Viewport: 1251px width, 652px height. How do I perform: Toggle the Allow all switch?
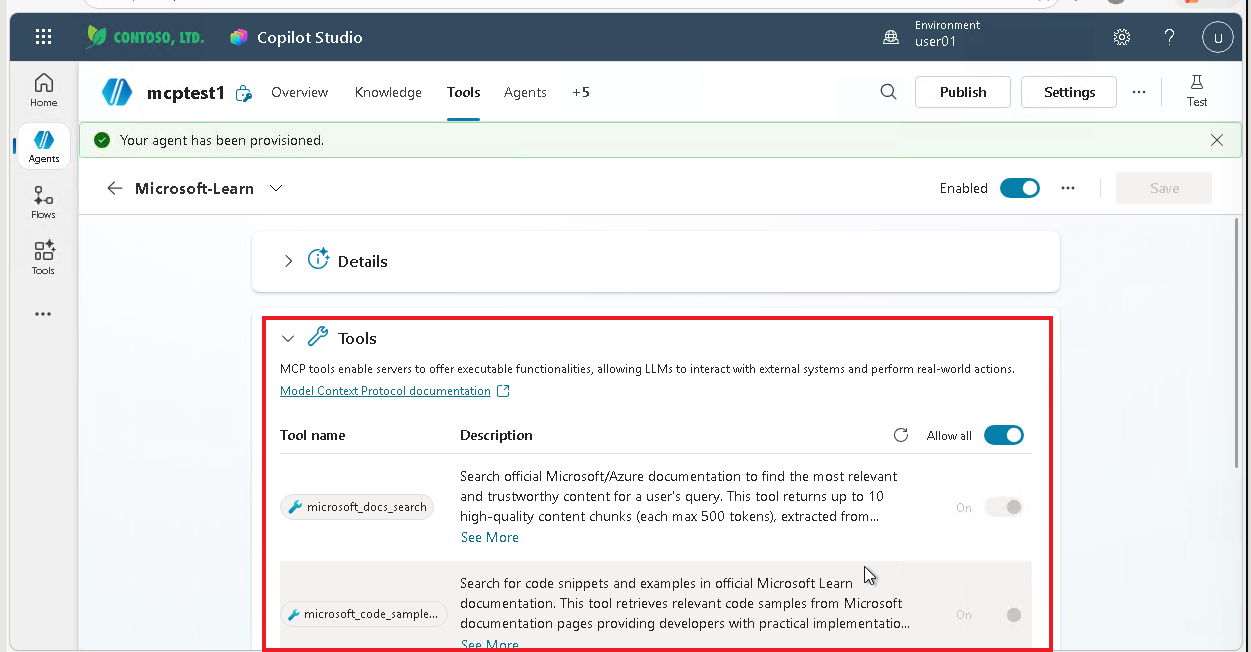click(x=1004, y=435)
